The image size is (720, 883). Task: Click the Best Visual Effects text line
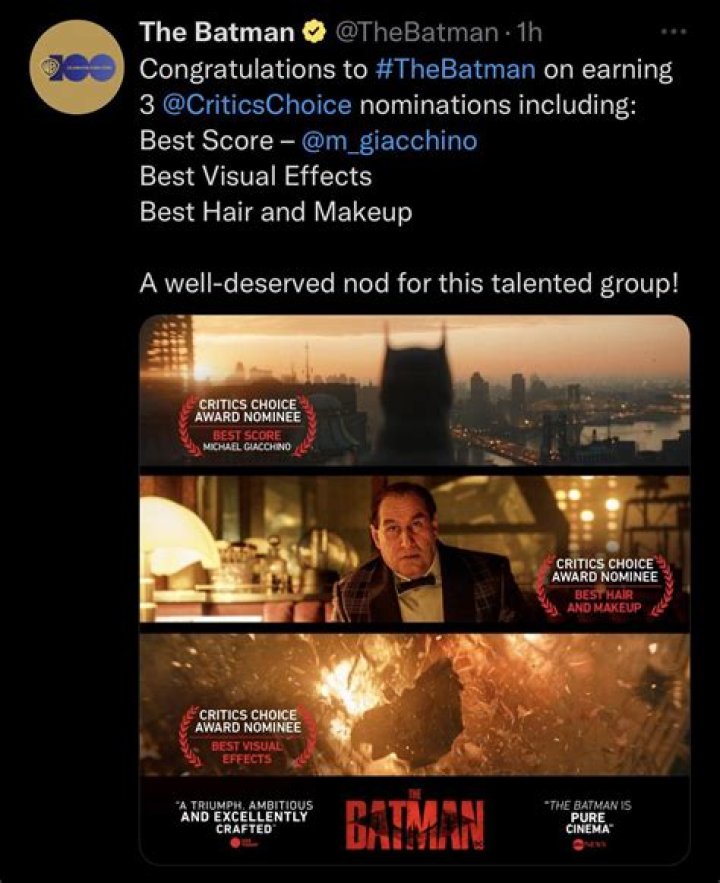point(256,176)
